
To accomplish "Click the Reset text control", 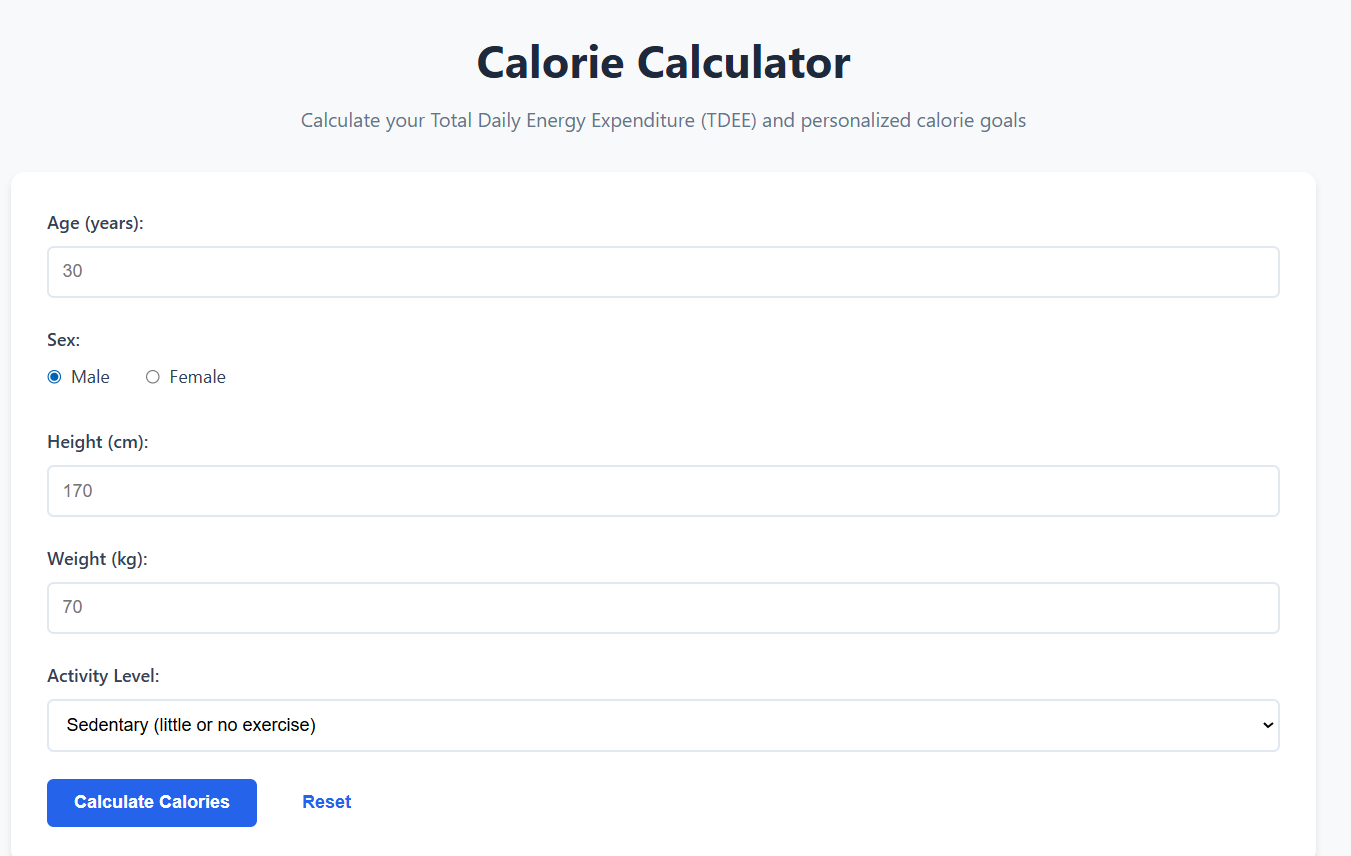I will 326,801.
